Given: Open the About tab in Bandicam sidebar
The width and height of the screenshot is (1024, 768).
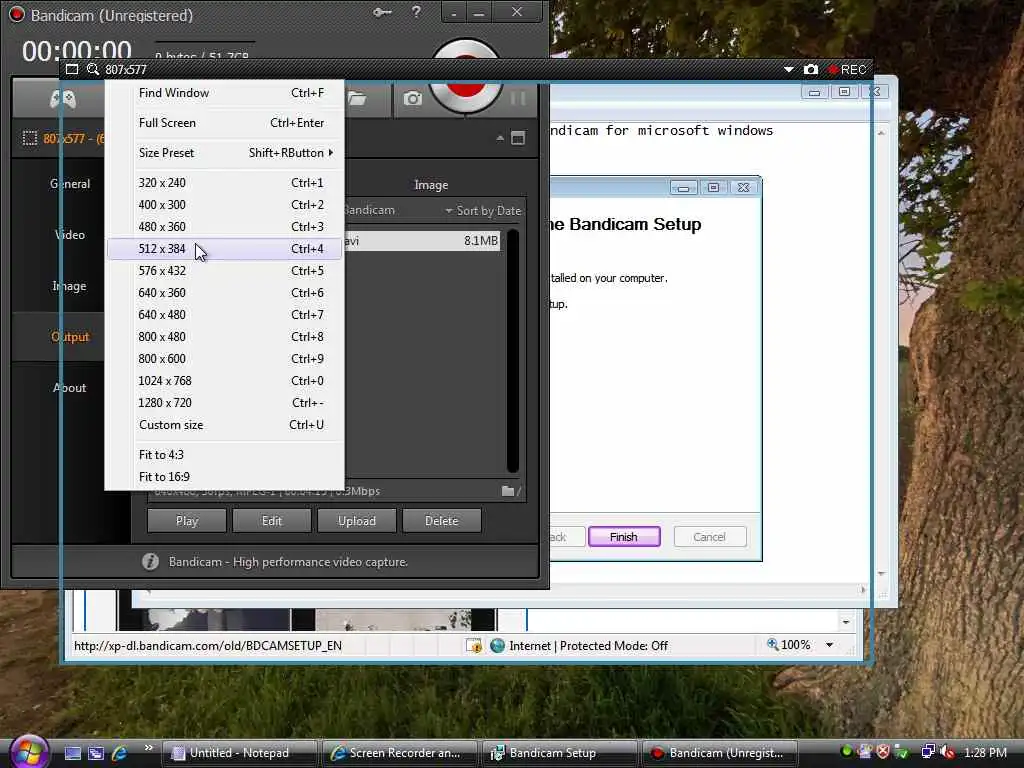Looking at the screenshot, I should tap(69, 387).
